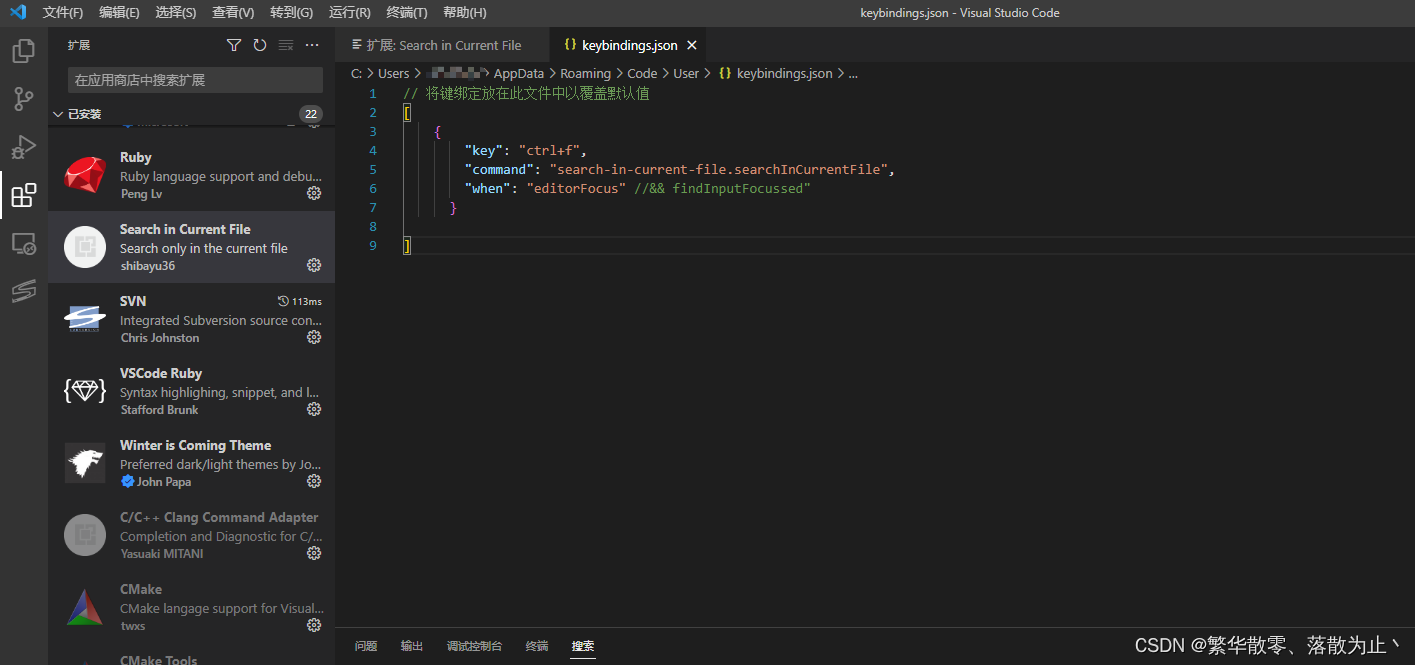Click the User breadcrumb segment

[x=686, y=73]
